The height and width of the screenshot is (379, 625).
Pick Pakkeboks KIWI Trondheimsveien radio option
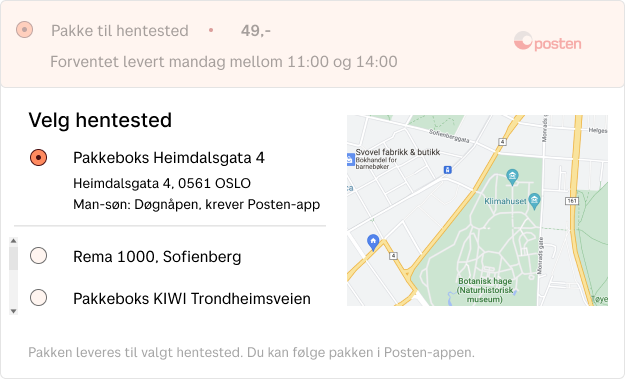point(38,298)
